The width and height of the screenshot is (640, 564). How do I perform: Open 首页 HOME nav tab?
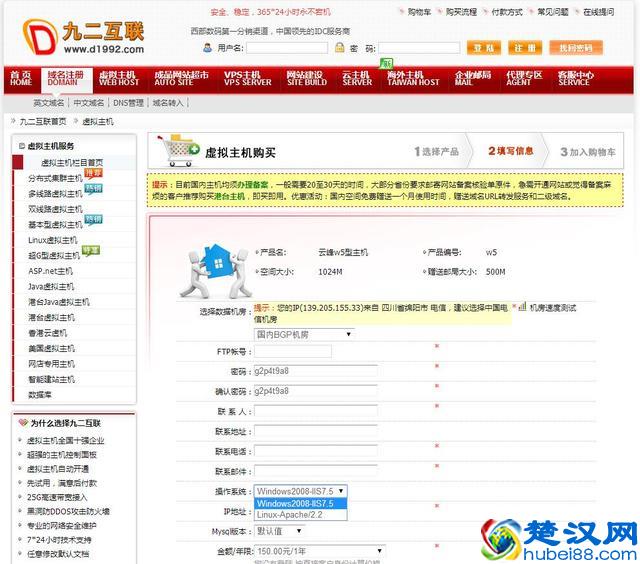point(21,78)
